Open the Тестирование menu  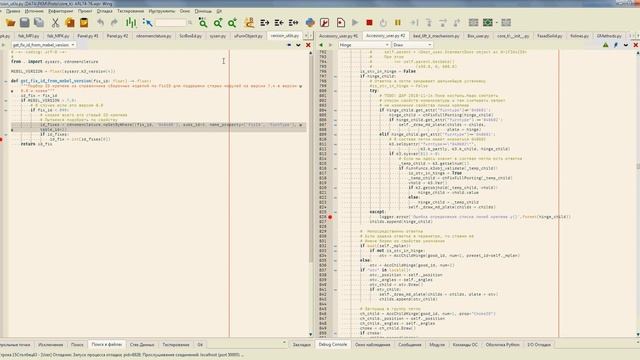point(131,11)
